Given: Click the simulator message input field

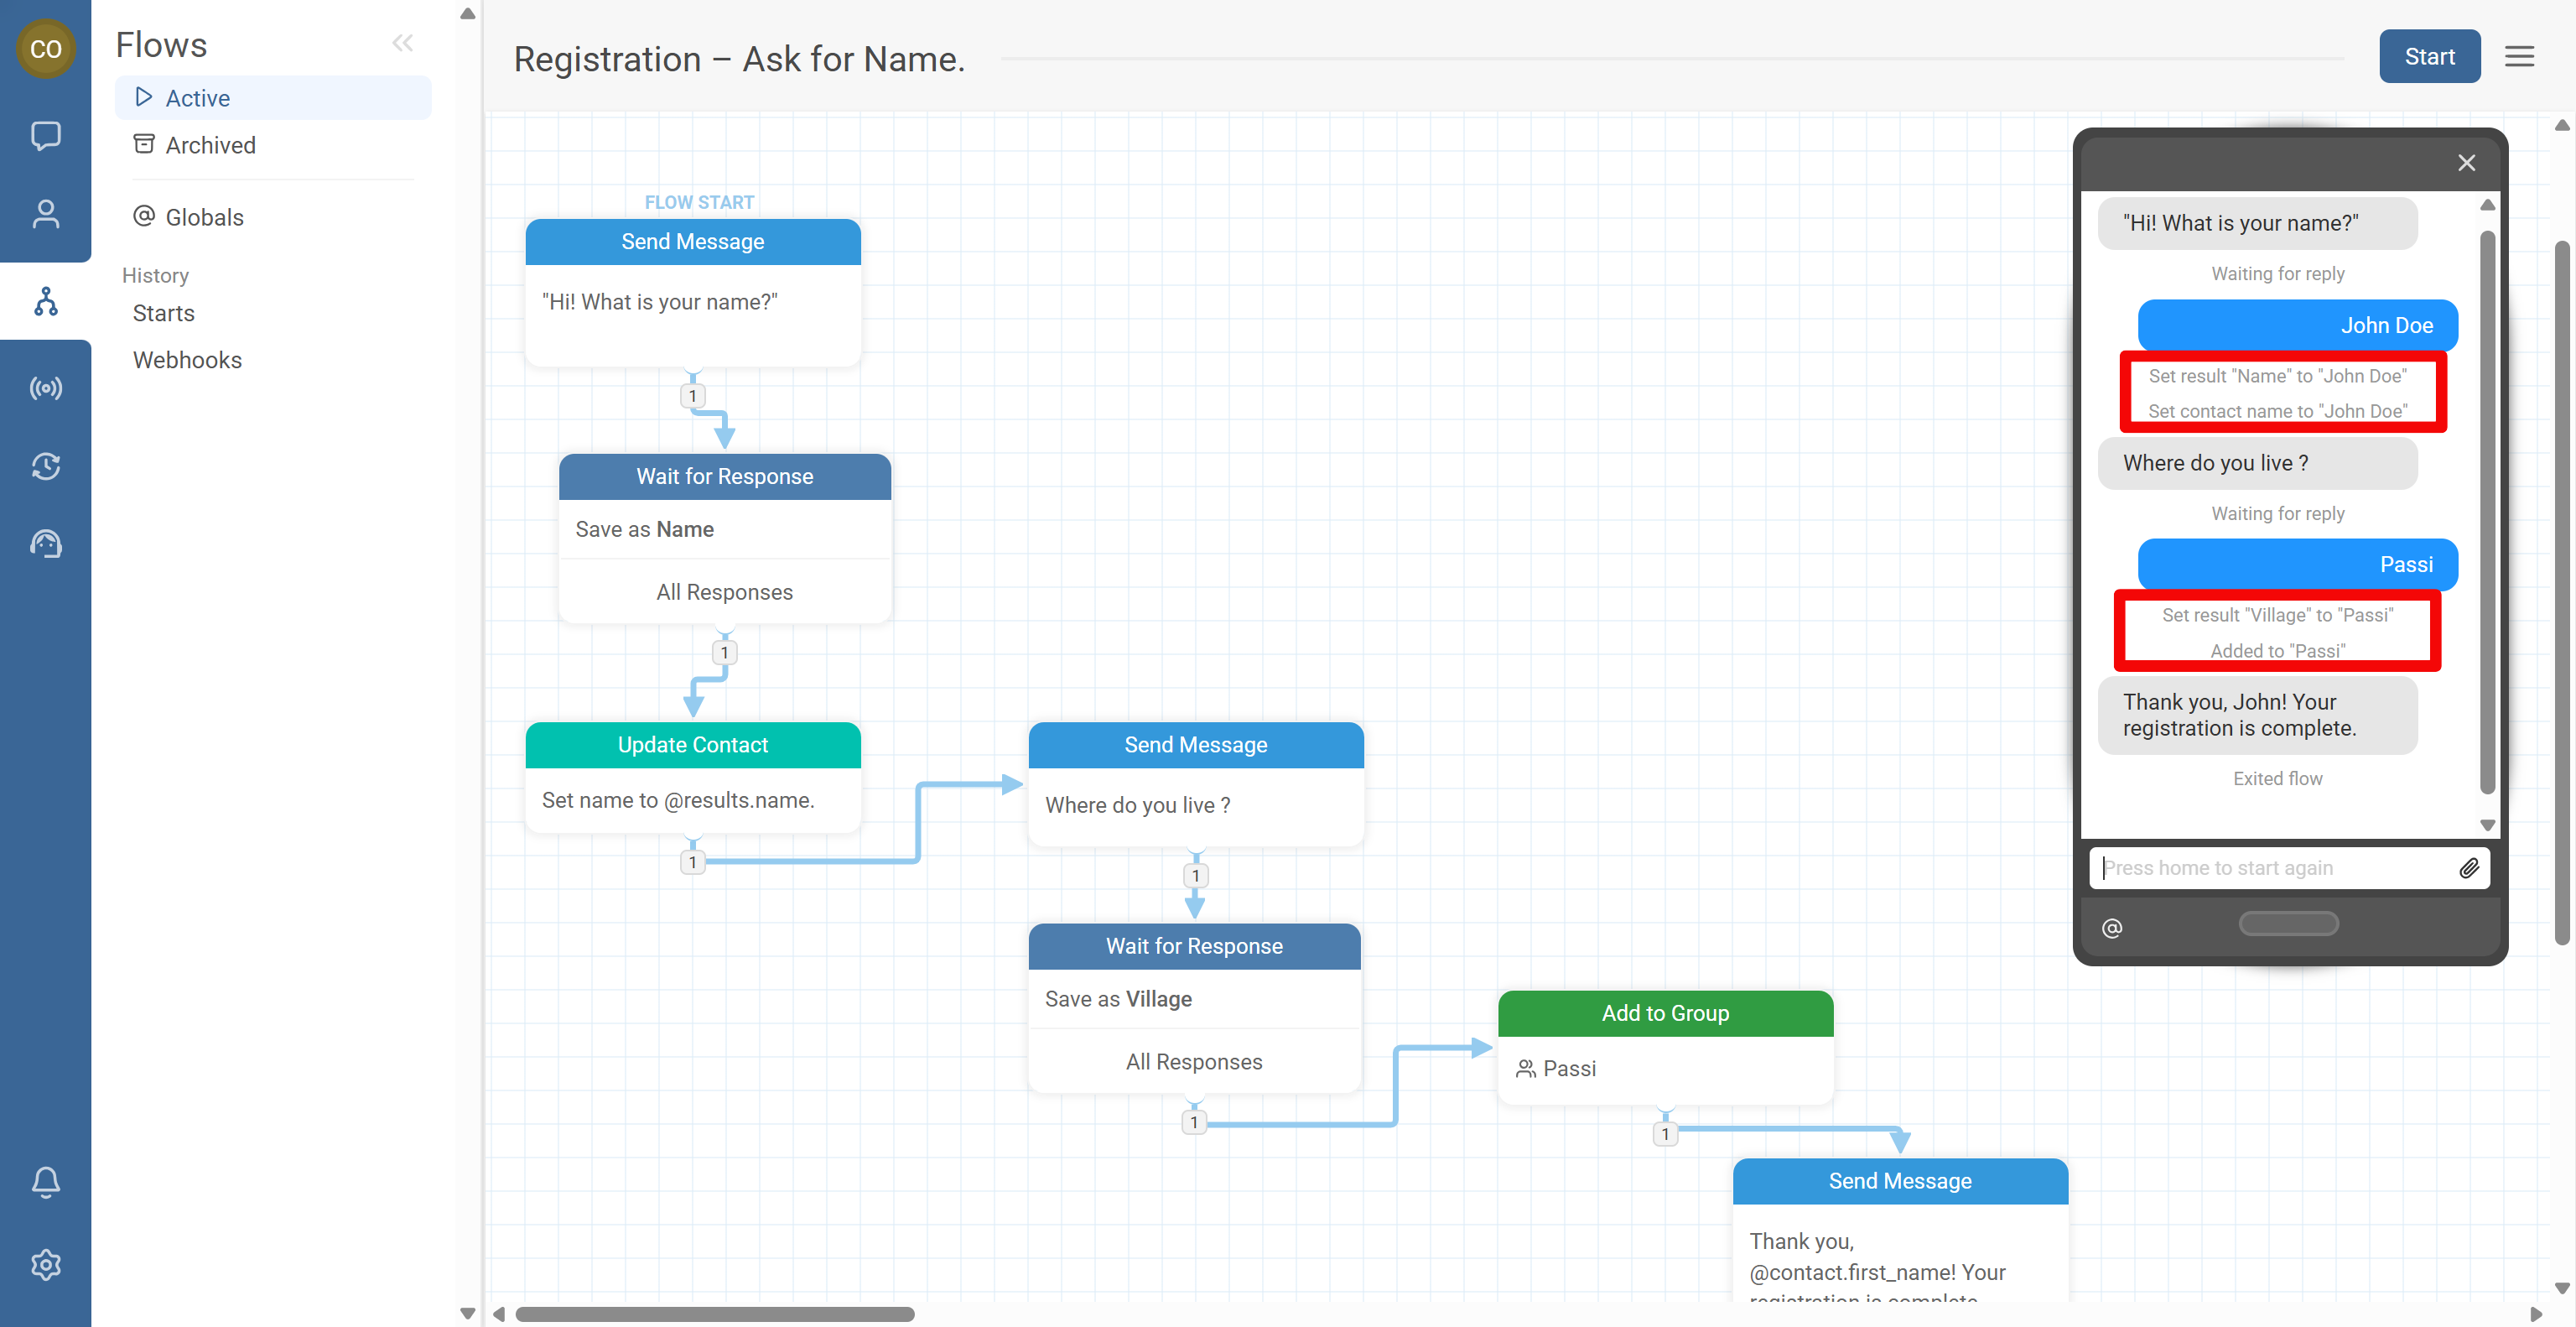Looking at the screenshot, I should 2270,868.
